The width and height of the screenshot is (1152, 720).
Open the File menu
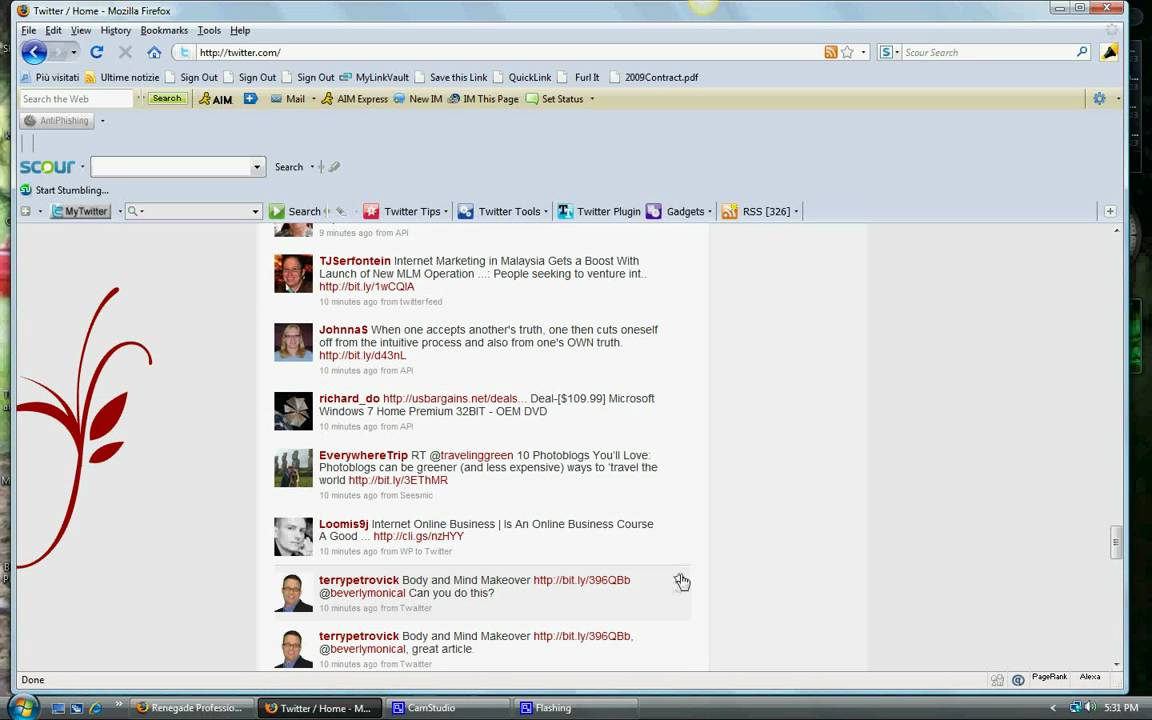coord(29,30)
